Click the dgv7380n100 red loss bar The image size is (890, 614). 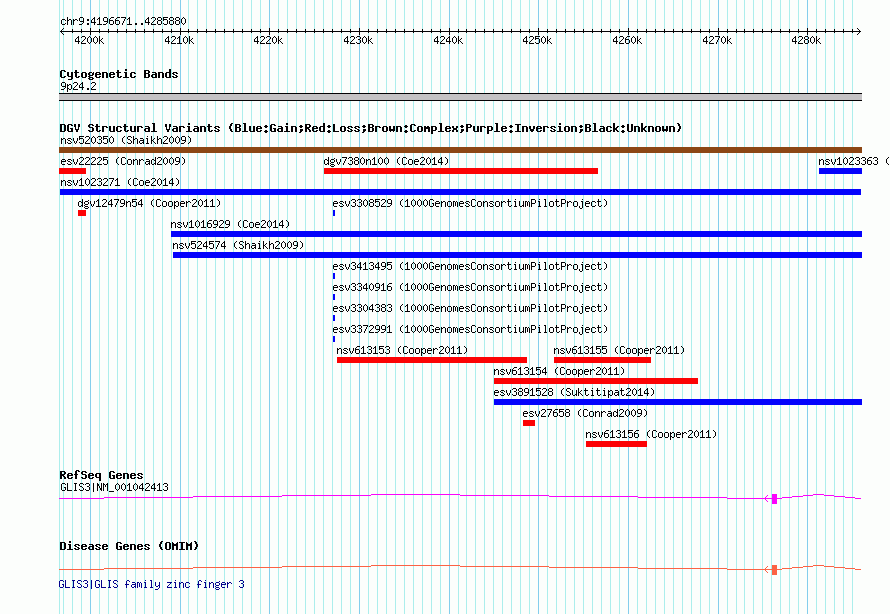(x=461, y=171)
